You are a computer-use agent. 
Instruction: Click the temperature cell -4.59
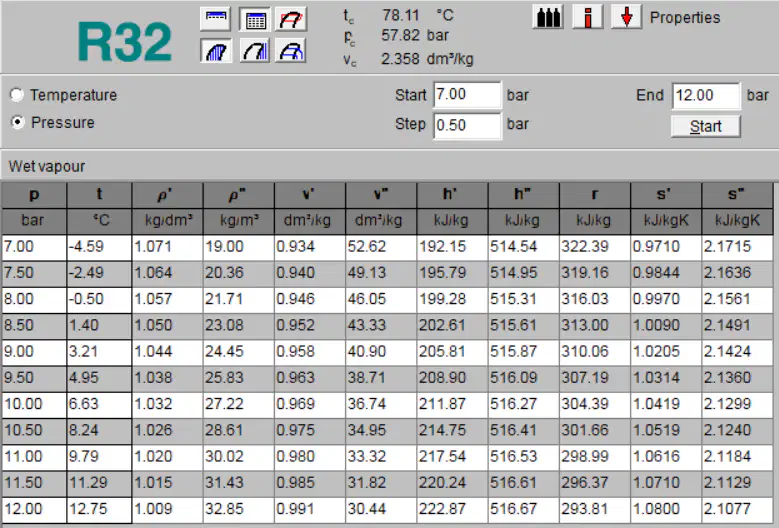[99, 247]
